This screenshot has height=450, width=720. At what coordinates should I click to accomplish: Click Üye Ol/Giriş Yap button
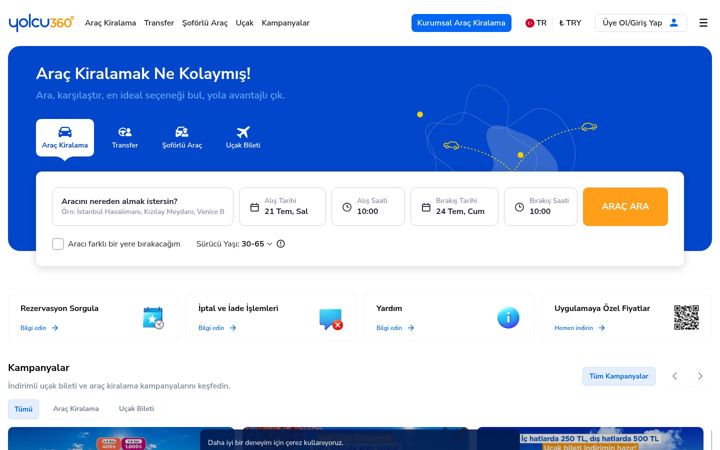[x=641, y=23]
